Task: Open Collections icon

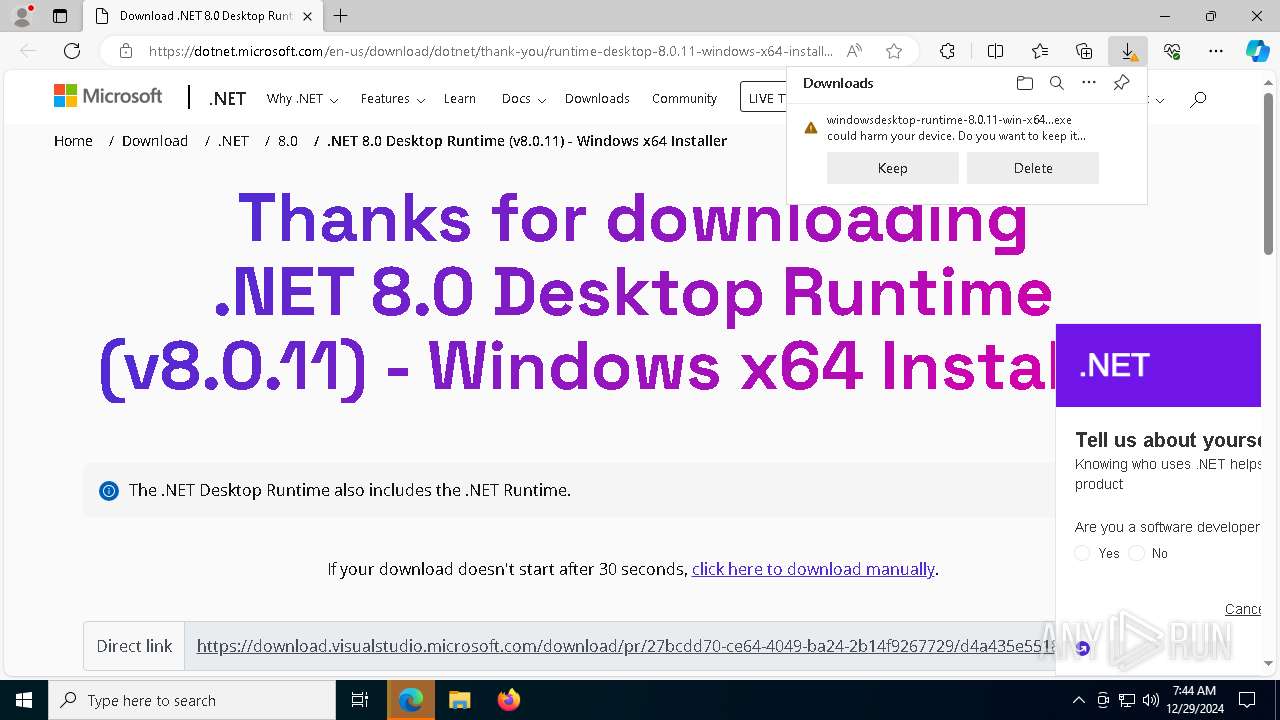Action: (1084, 51)
